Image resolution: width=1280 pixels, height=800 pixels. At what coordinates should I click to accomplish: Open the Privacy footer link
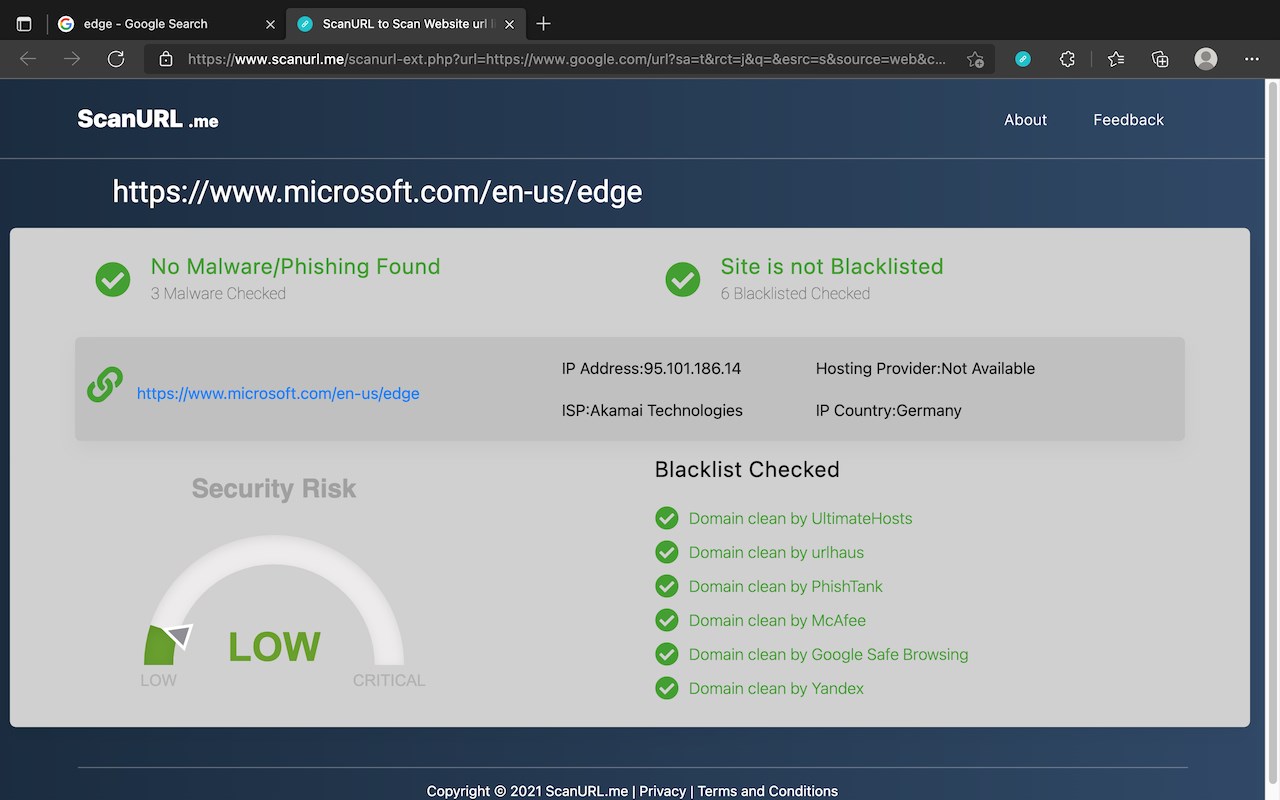point(662,791)
